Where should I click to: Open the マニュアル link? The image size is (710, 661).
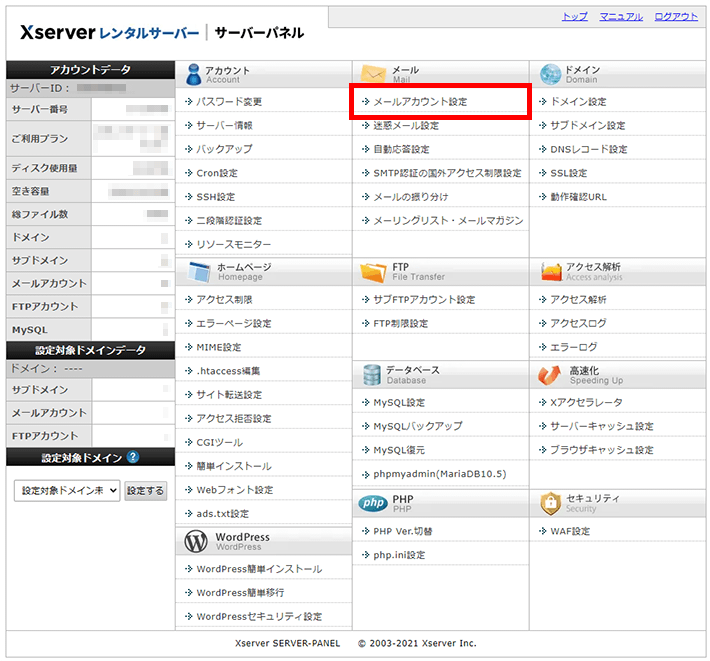tap(621, 17)
